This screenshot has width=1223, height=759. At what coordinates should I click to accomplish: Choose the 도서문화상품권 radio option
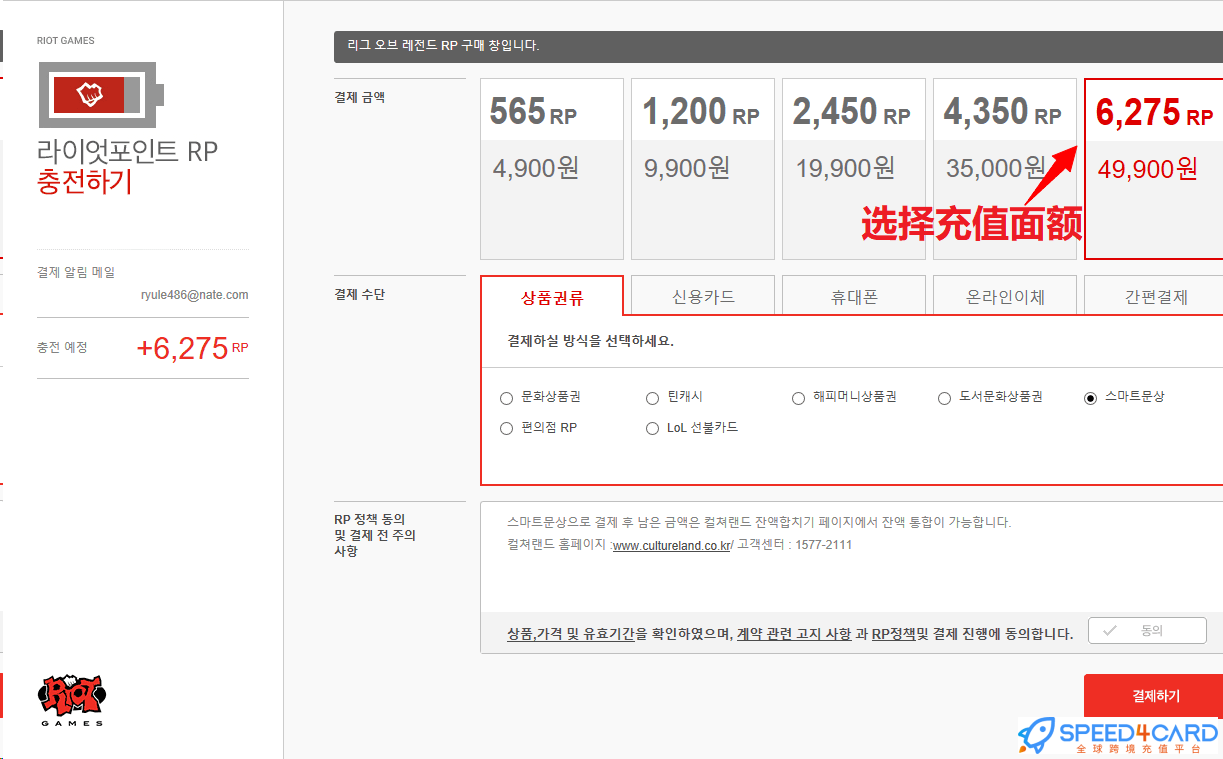(944, 398)
